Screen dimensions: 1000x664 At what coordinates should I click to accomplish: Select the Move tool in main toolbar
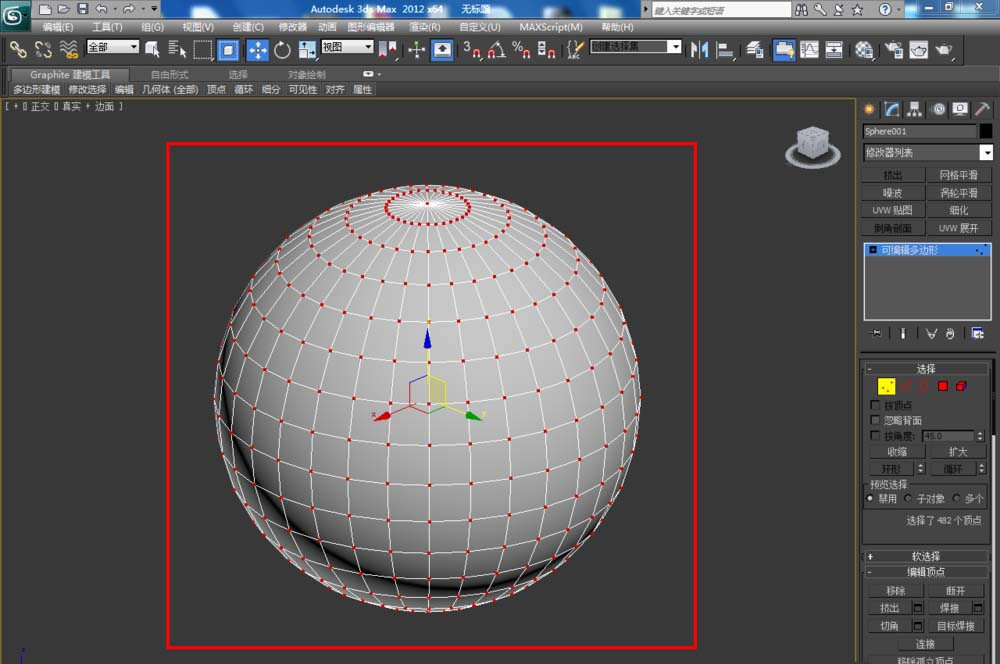point(257,49)
